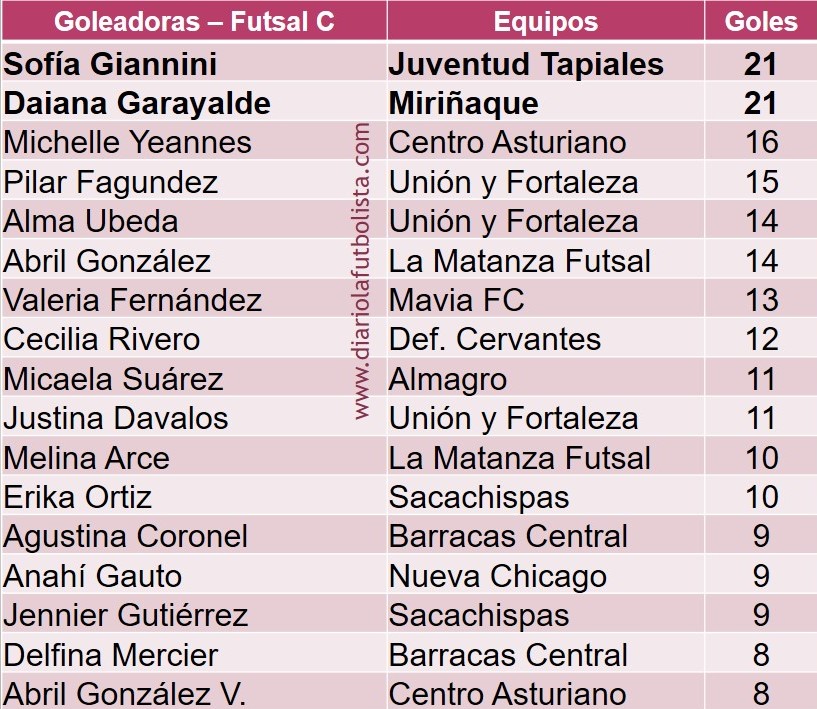Image resolution: width=817 pixels, height=709 pixels.
Task: Click the goals value 16 for Michelle Yeannes
Action: pos(761,142)
